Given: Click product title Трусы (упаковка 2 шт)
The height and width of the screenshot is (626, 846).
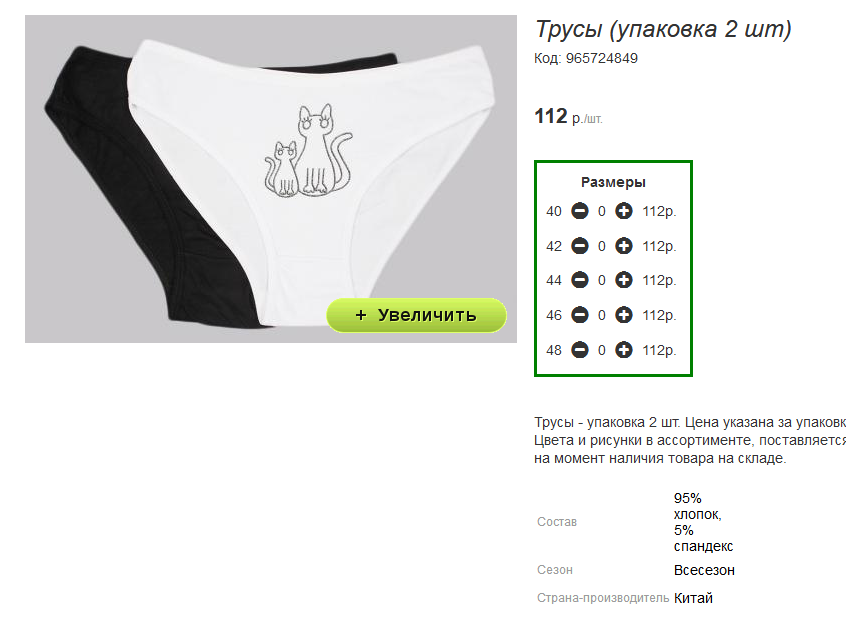Looking at the screenshot, I should pos(663,29).
